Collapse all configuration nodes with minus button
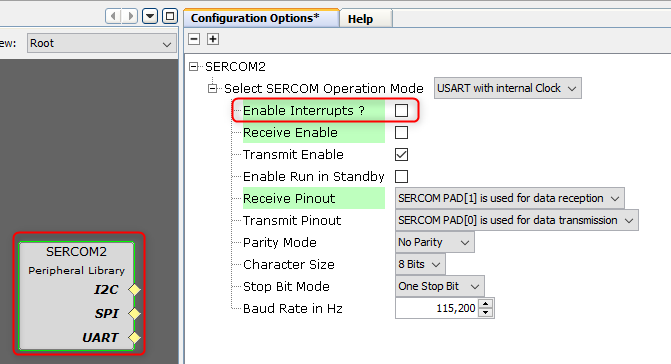671x364 pixels. pos(194,39)
